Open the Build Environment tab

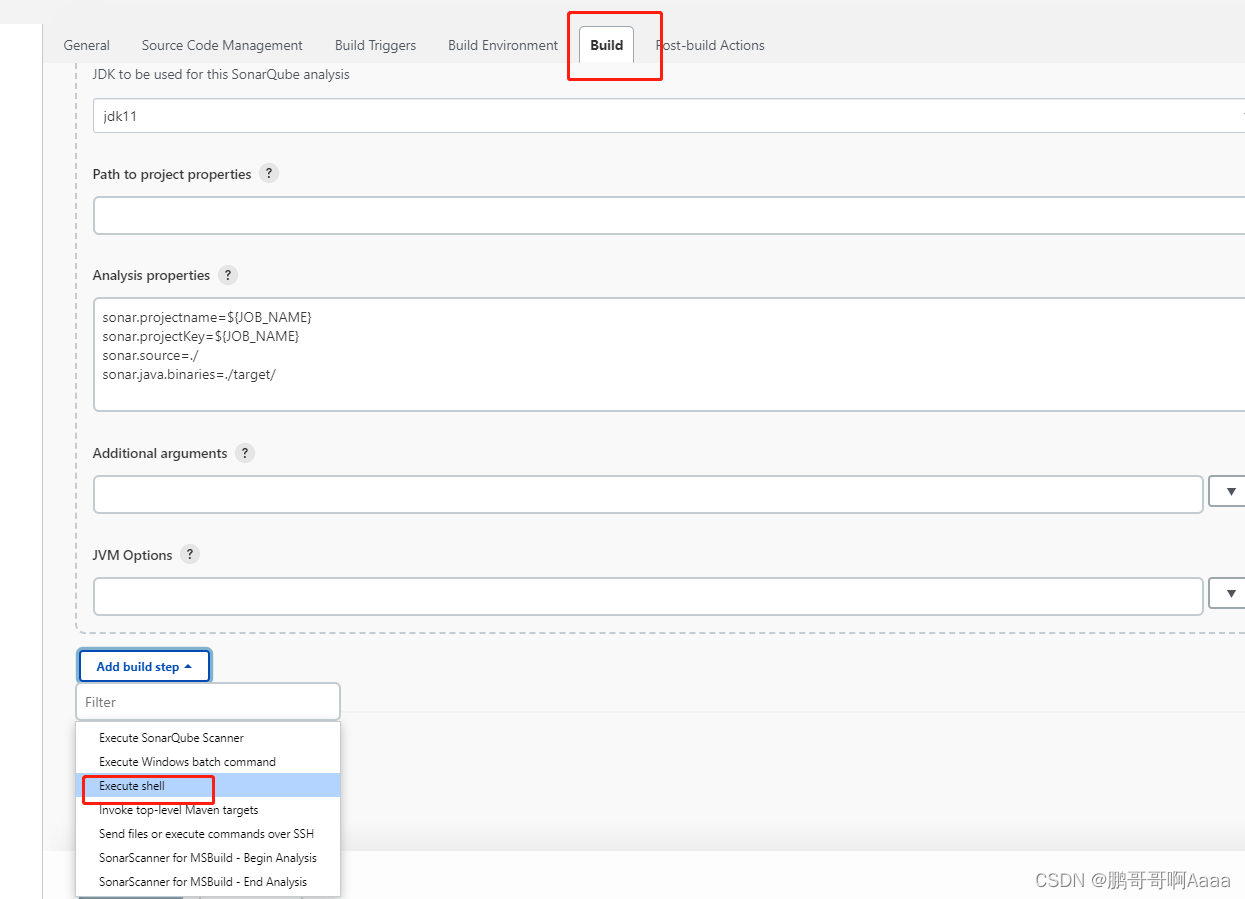pyautogui.click(x=503, y=45)
